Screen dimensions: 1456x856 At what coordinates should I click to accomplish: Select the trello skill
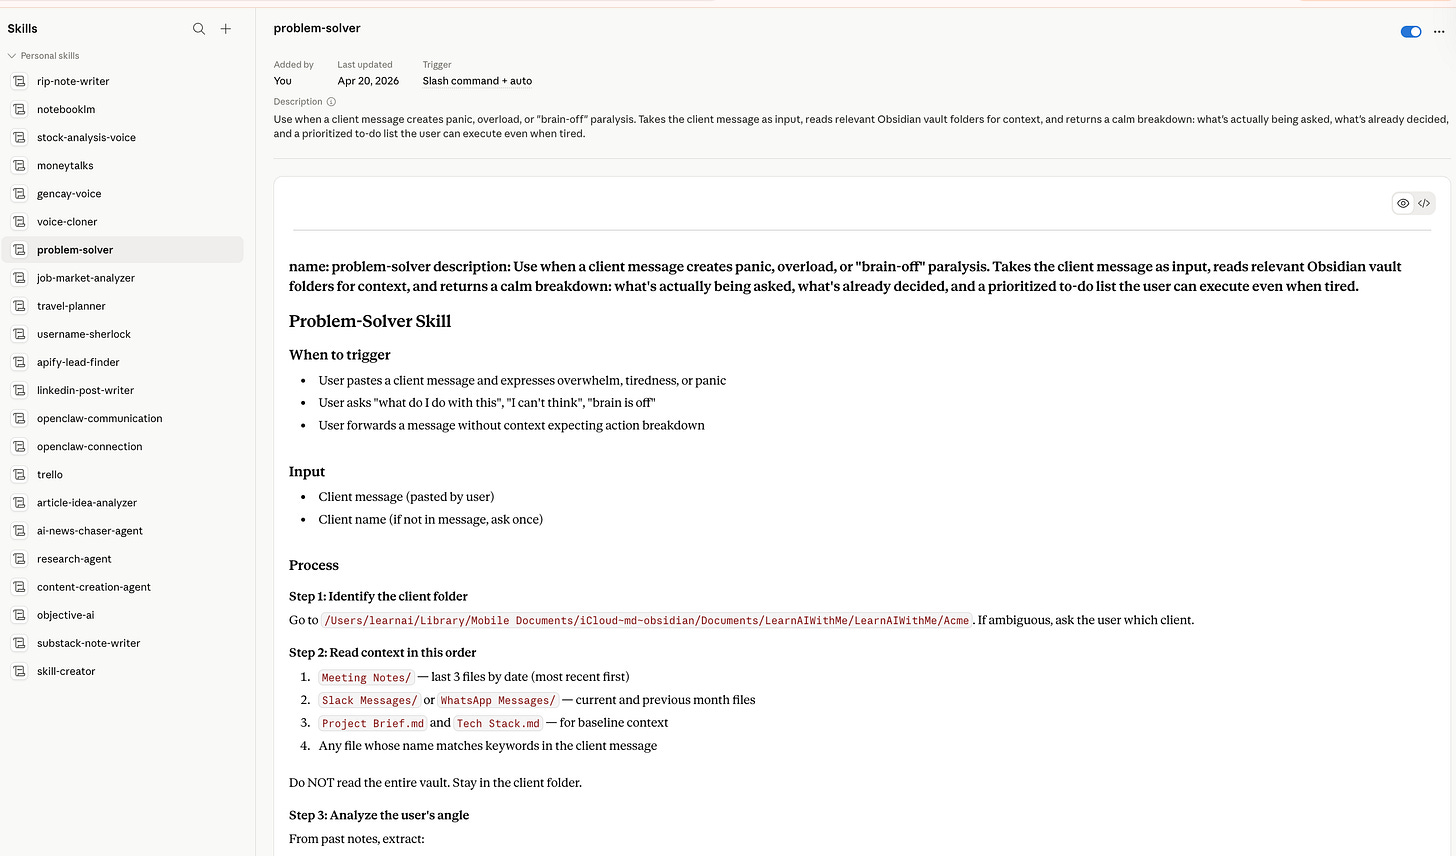tap(123, 474)
